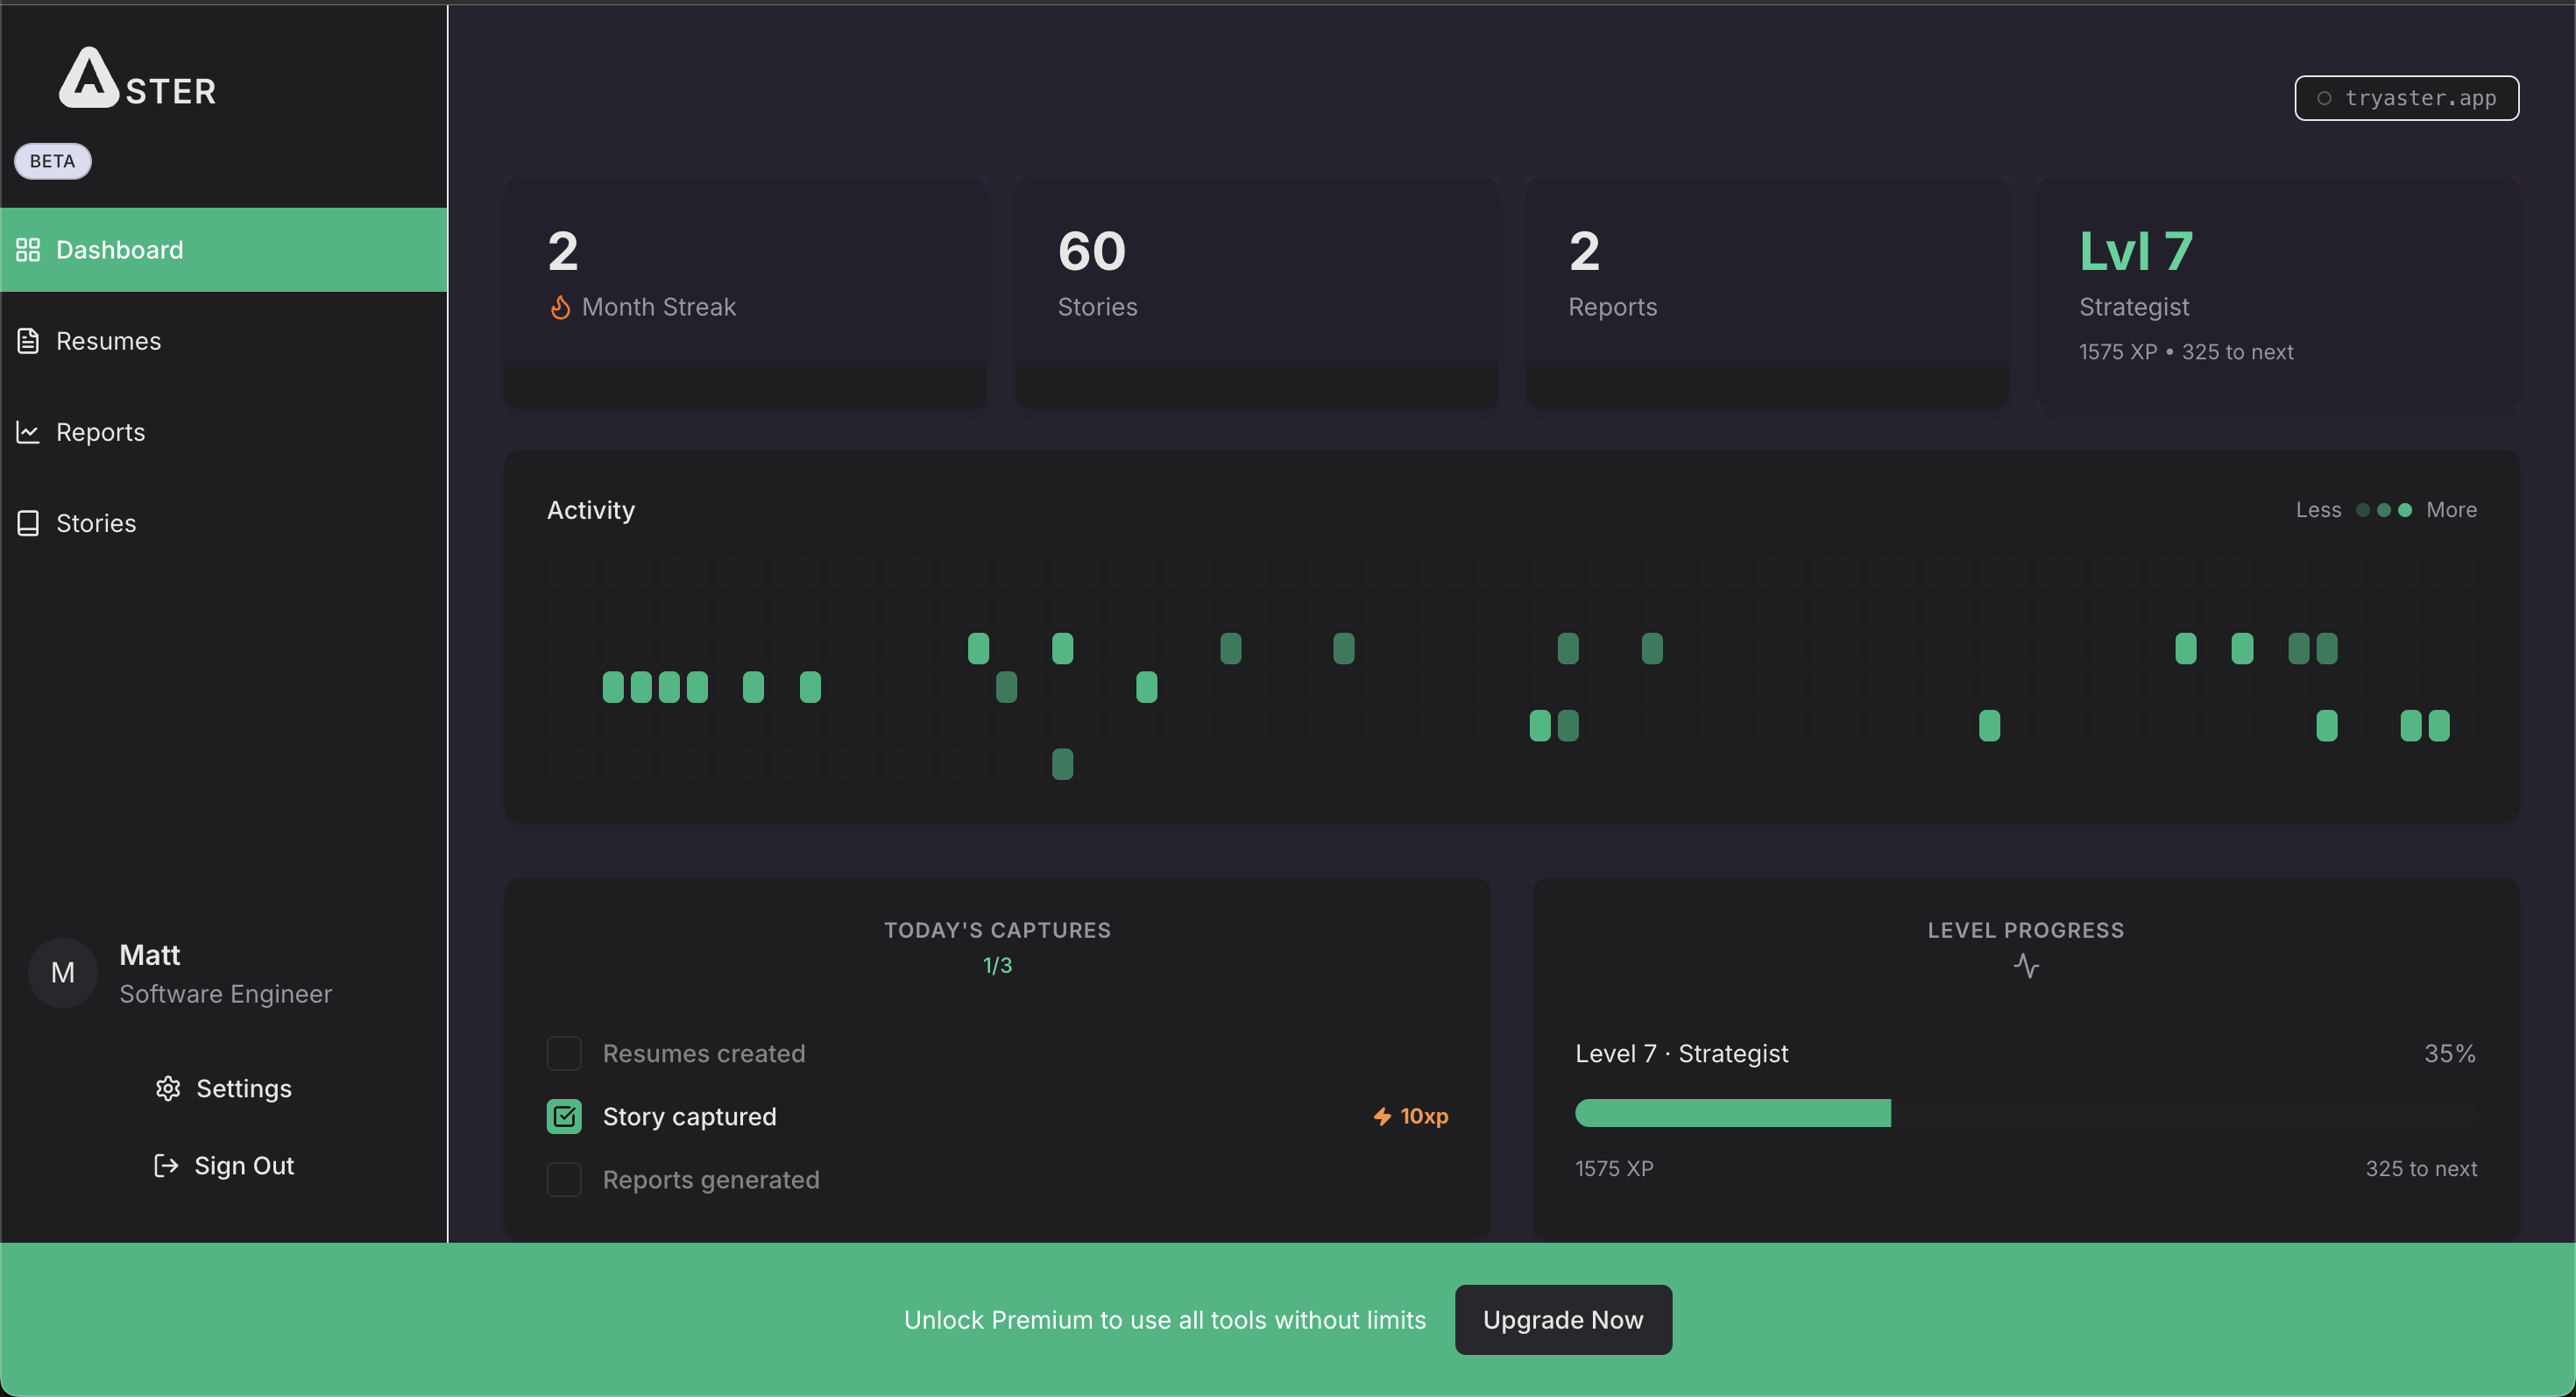This screenshot has height=1397, width=2576.
Task: Click the lightning bolt 10xp icon
Action: click(x=1382, y=1116)
